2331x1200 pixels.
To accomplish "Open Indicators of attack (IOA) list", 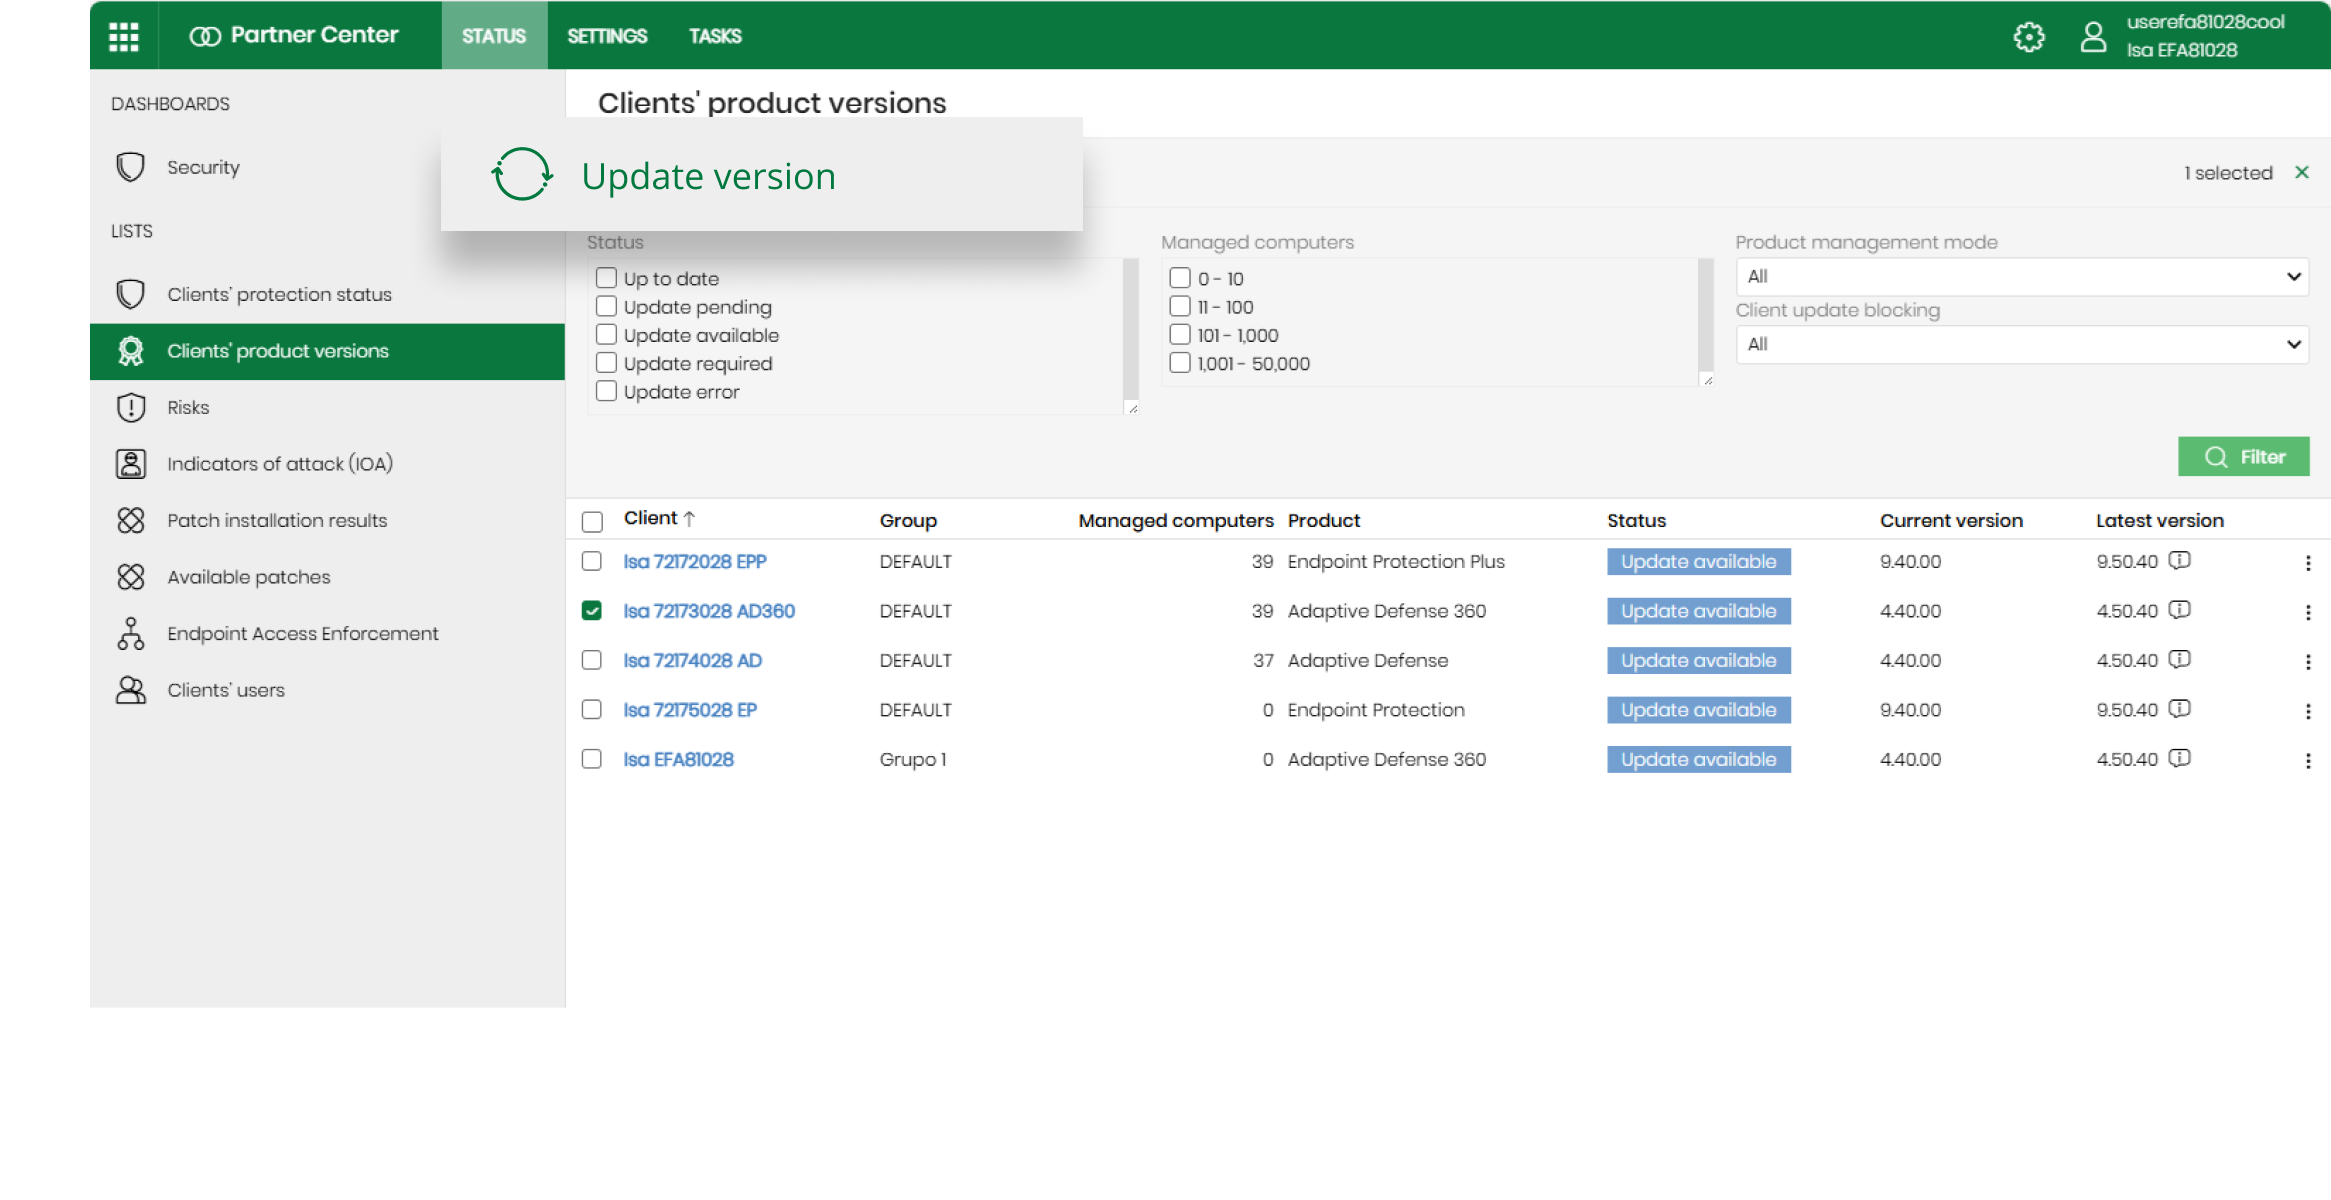I will click(279, 464).
